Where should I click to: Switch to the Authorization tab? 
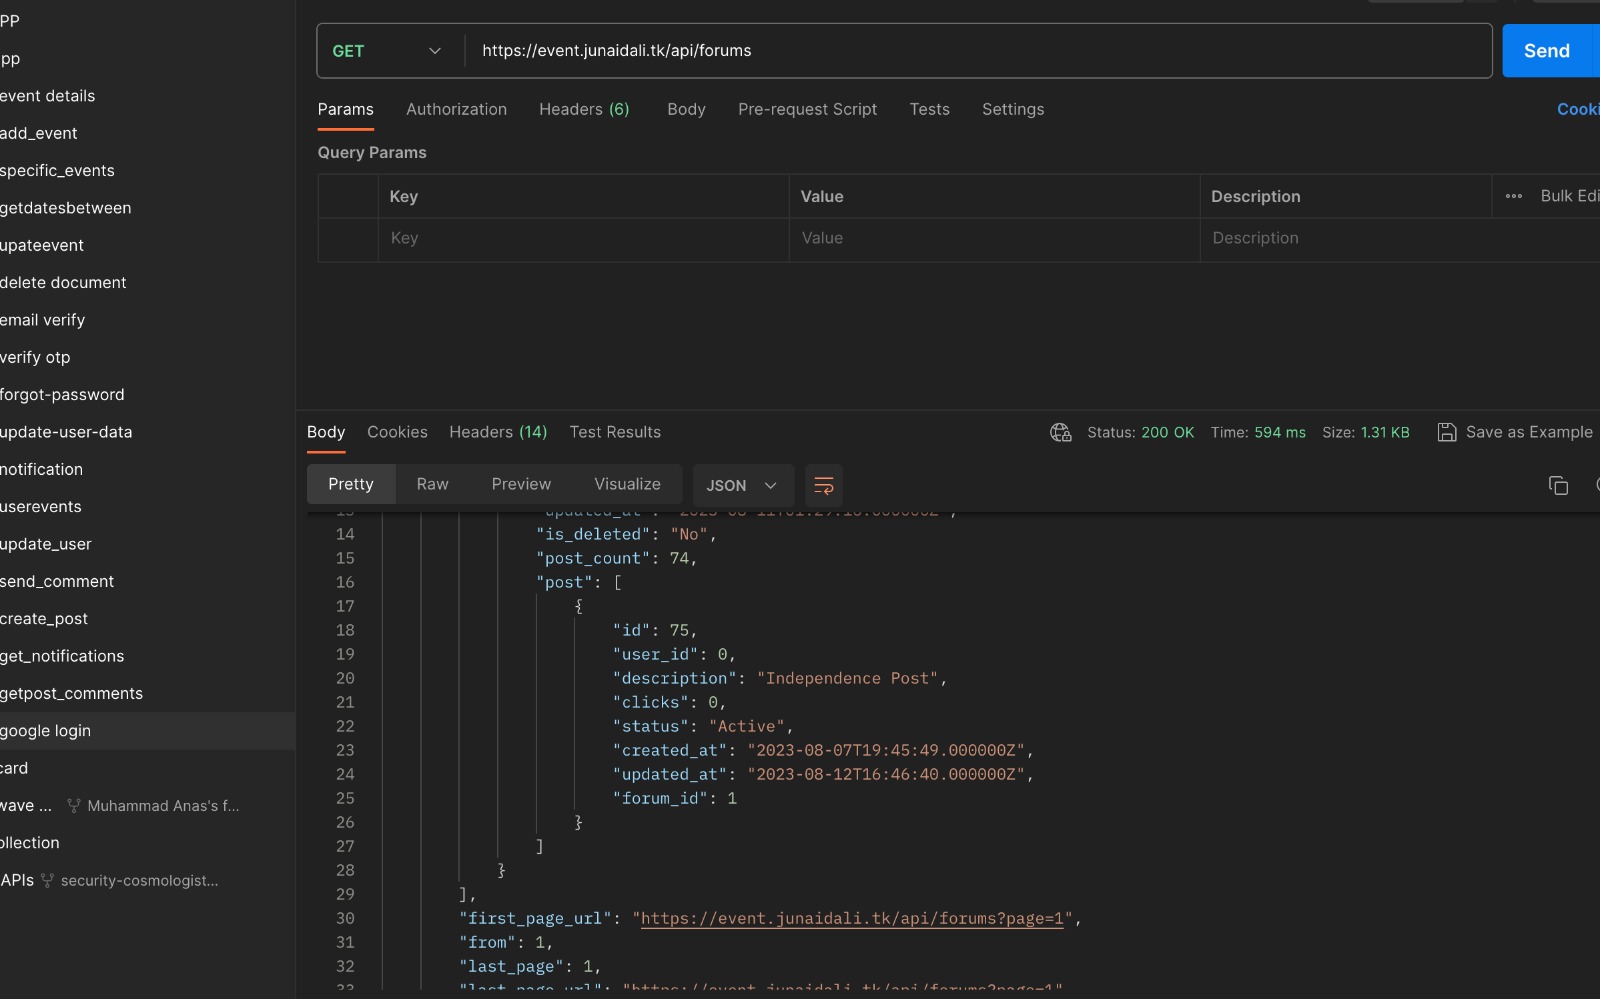tap(456, 109)
